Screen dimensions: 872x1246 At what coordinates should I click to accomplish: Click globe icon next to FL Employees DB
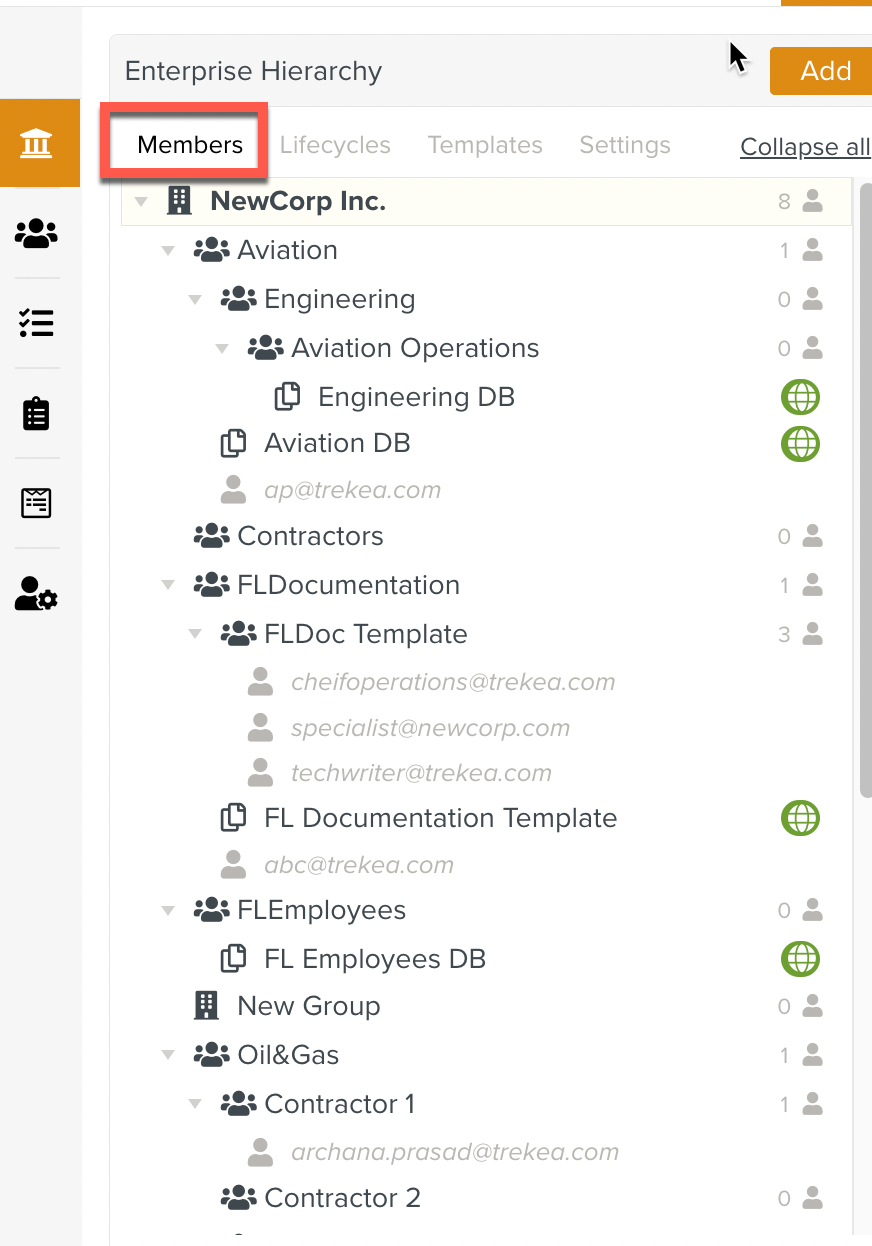pyautogui.click(x=800, y=959)
